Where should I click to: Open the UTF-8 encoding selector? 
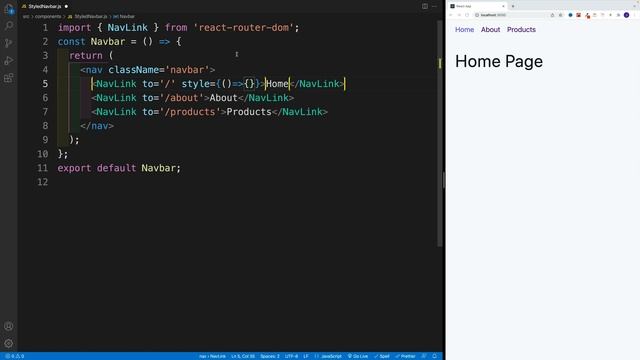click(291, 356)
